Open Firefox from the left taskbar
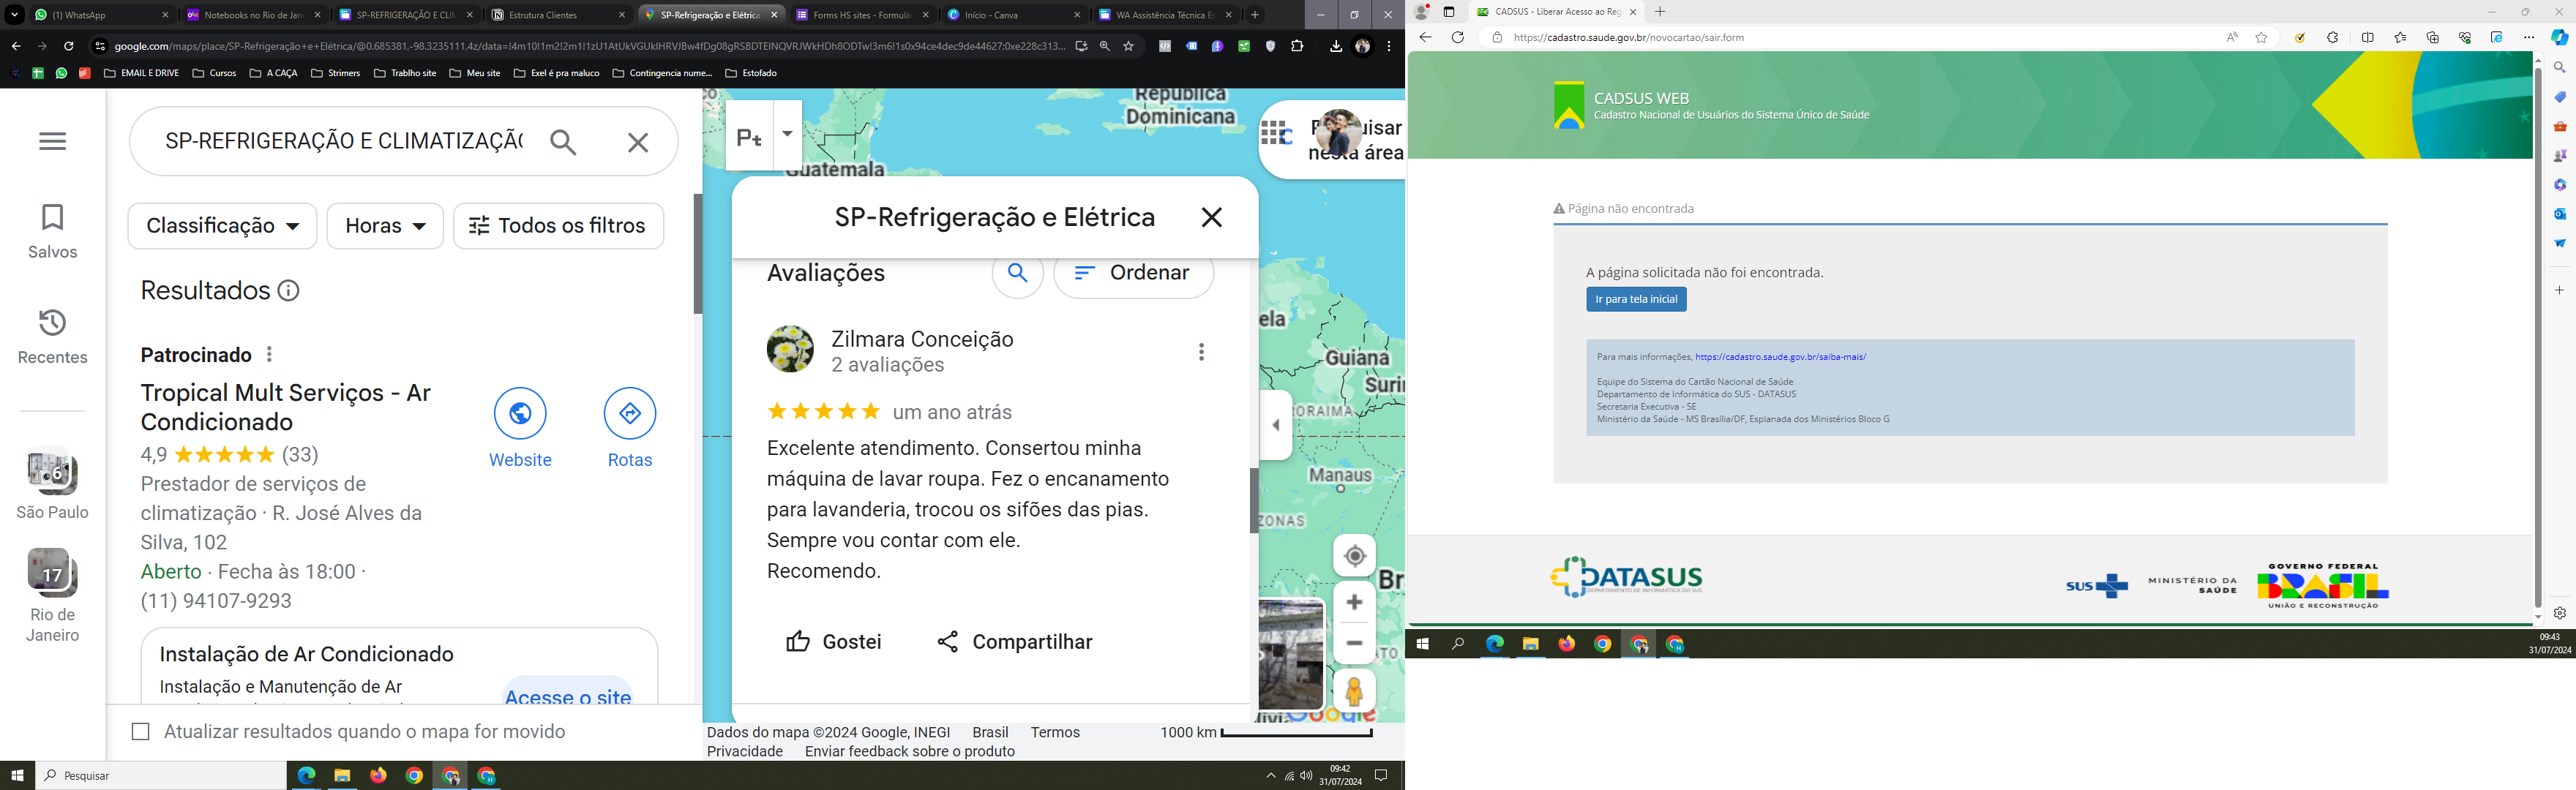Screen dimensions: 2576x790 [x=378, y=776]
